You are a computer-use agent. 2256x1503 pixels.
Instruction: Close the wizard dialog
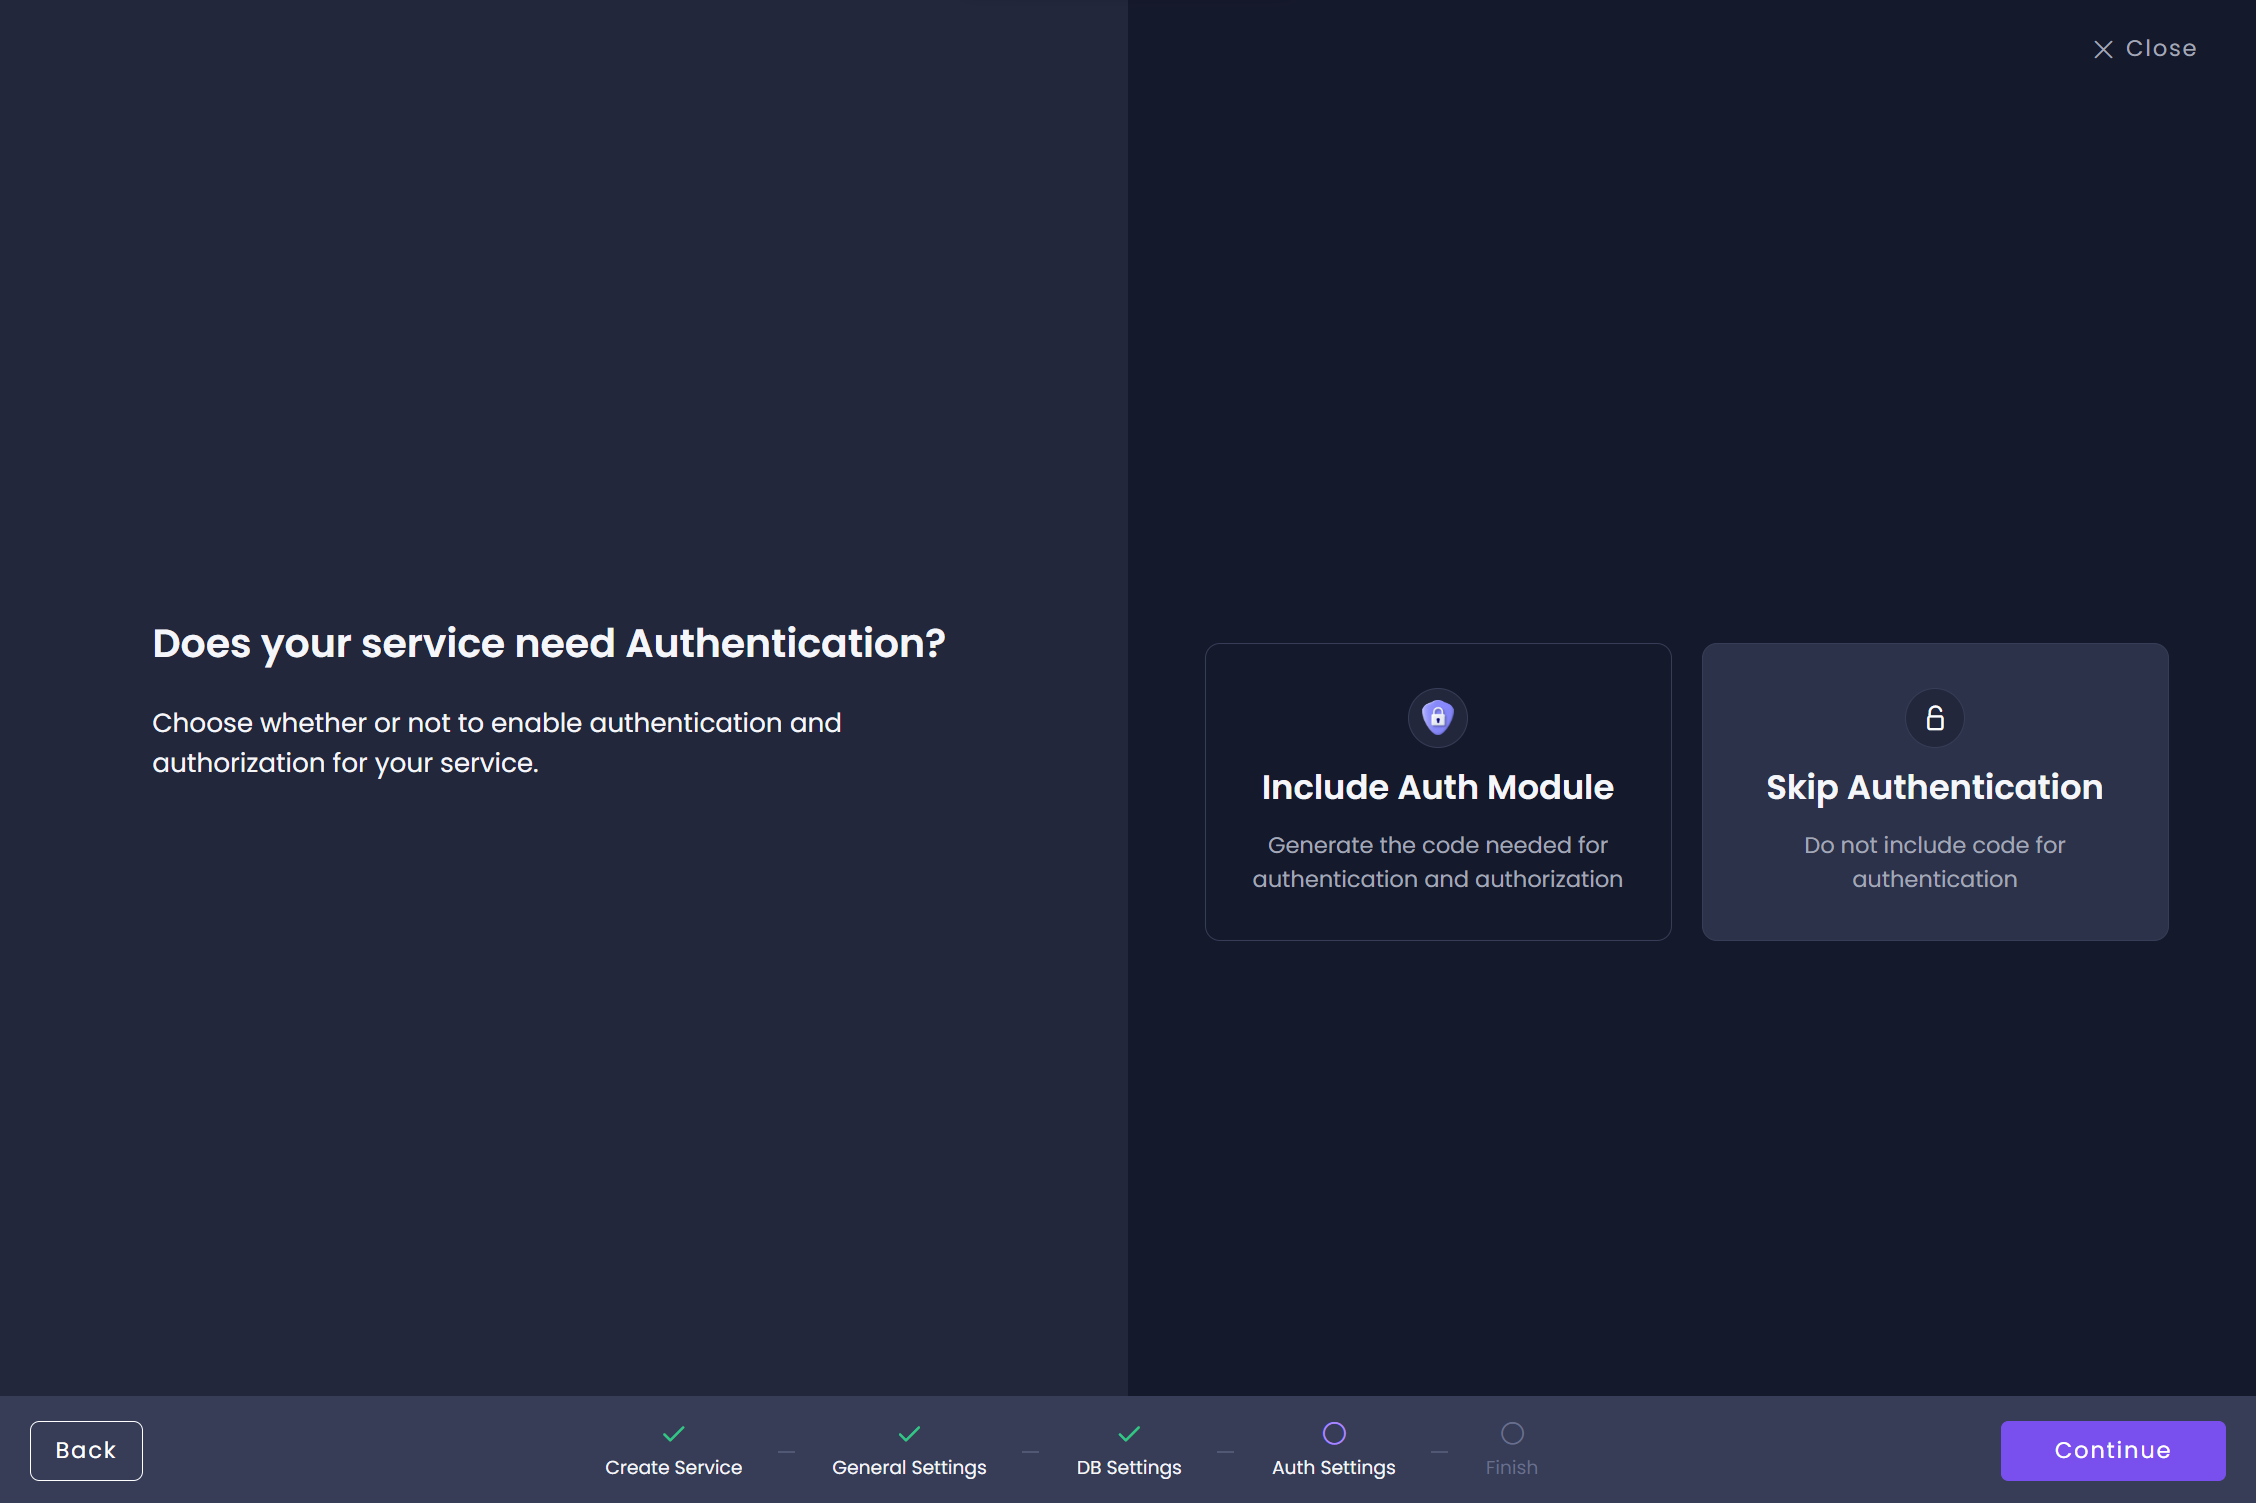(x=2144, y=47)
